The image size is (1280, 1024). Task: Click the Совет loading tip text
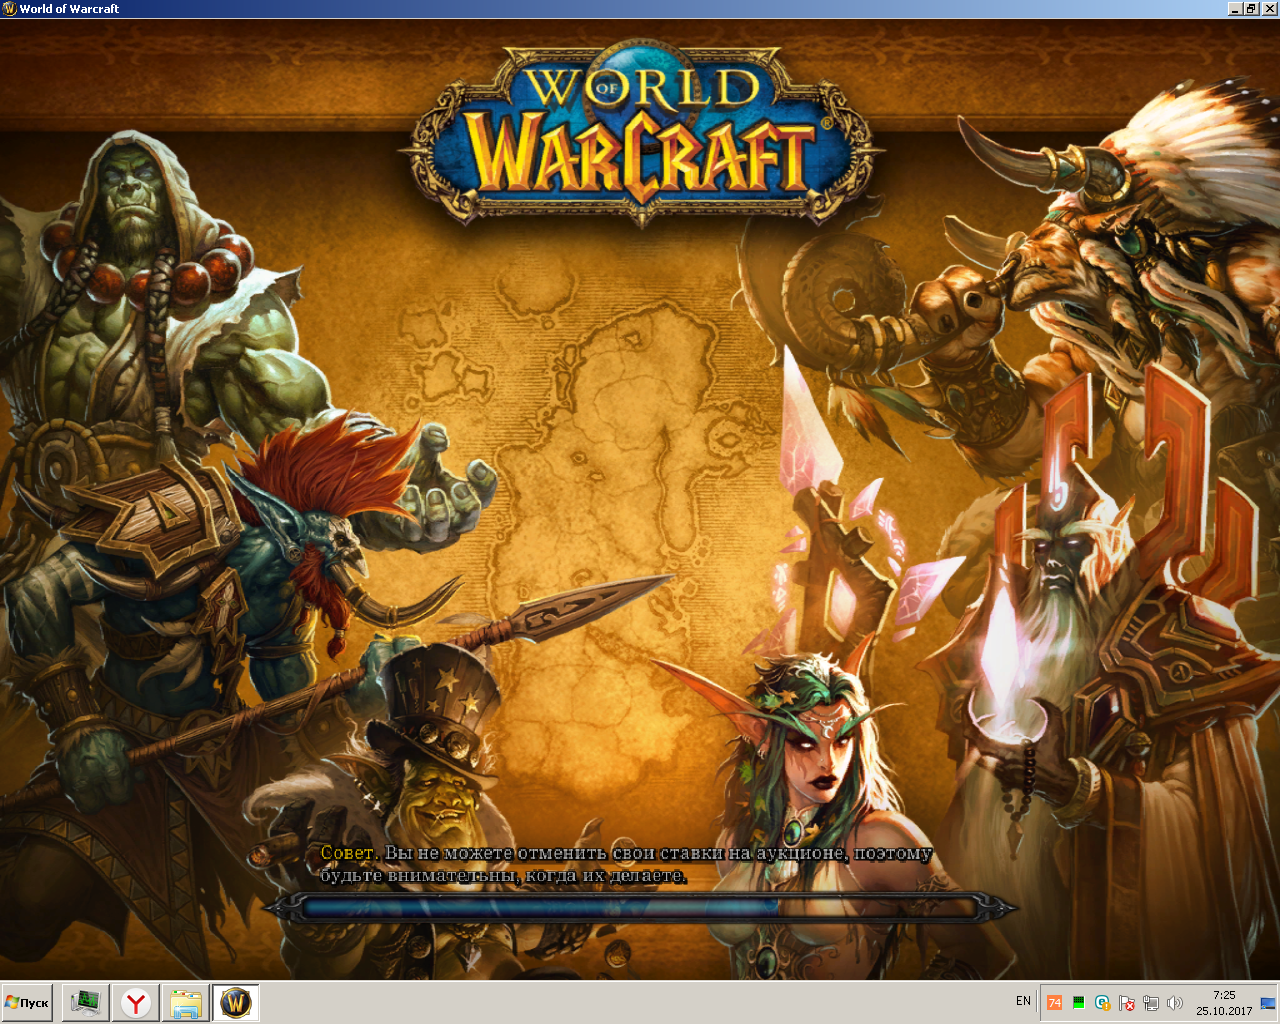coord(626,864)
